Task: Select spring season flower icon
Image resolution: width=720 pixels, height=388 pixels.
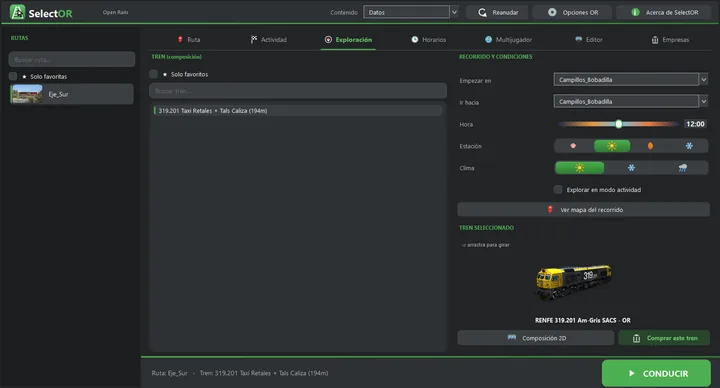Action: coord(573,146)
